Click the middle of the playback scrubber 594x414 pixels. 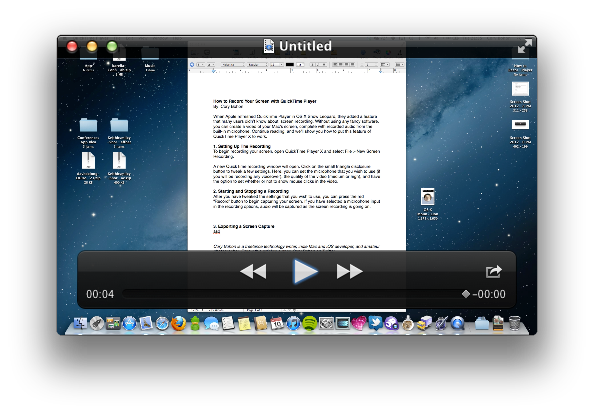pos(294,294)
